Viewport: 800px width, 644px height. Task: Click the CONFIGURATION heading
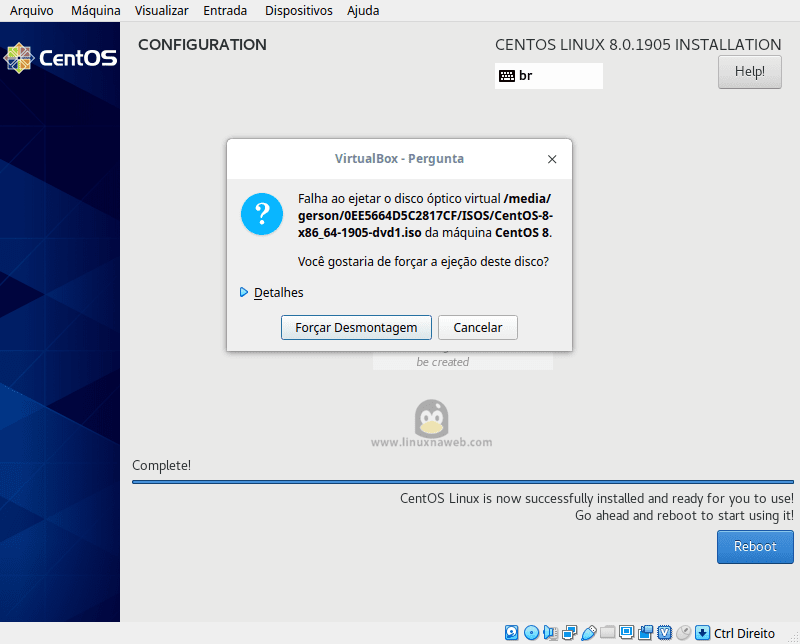203,45
